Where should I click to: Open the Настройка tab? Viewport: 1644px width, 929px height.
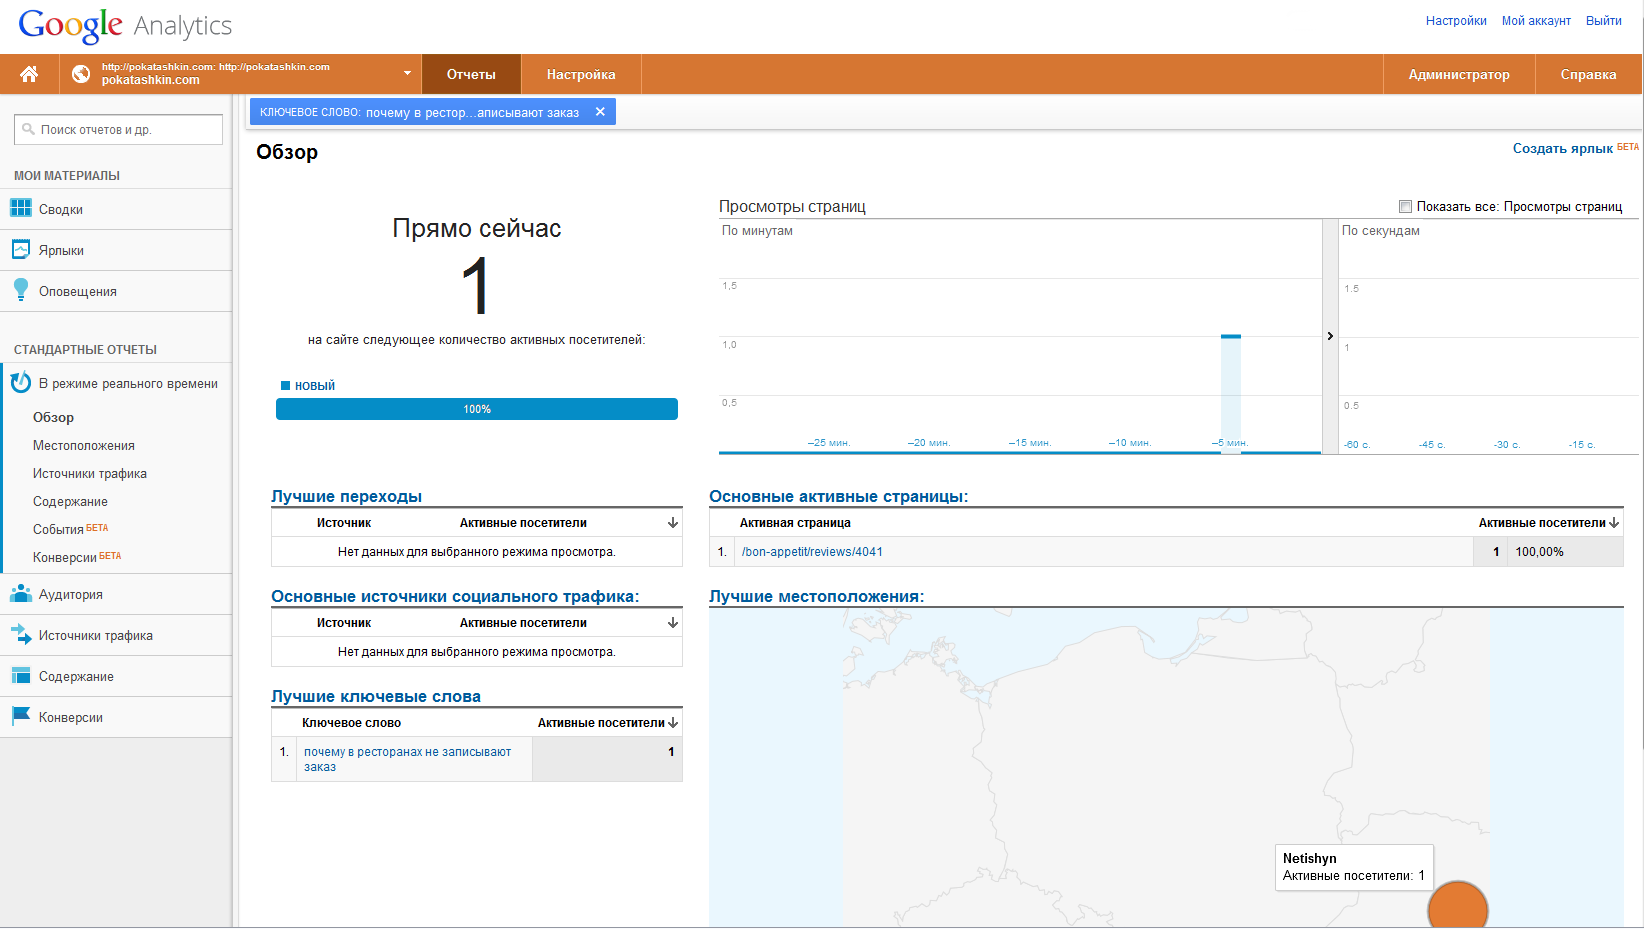[x=581, y=74]
